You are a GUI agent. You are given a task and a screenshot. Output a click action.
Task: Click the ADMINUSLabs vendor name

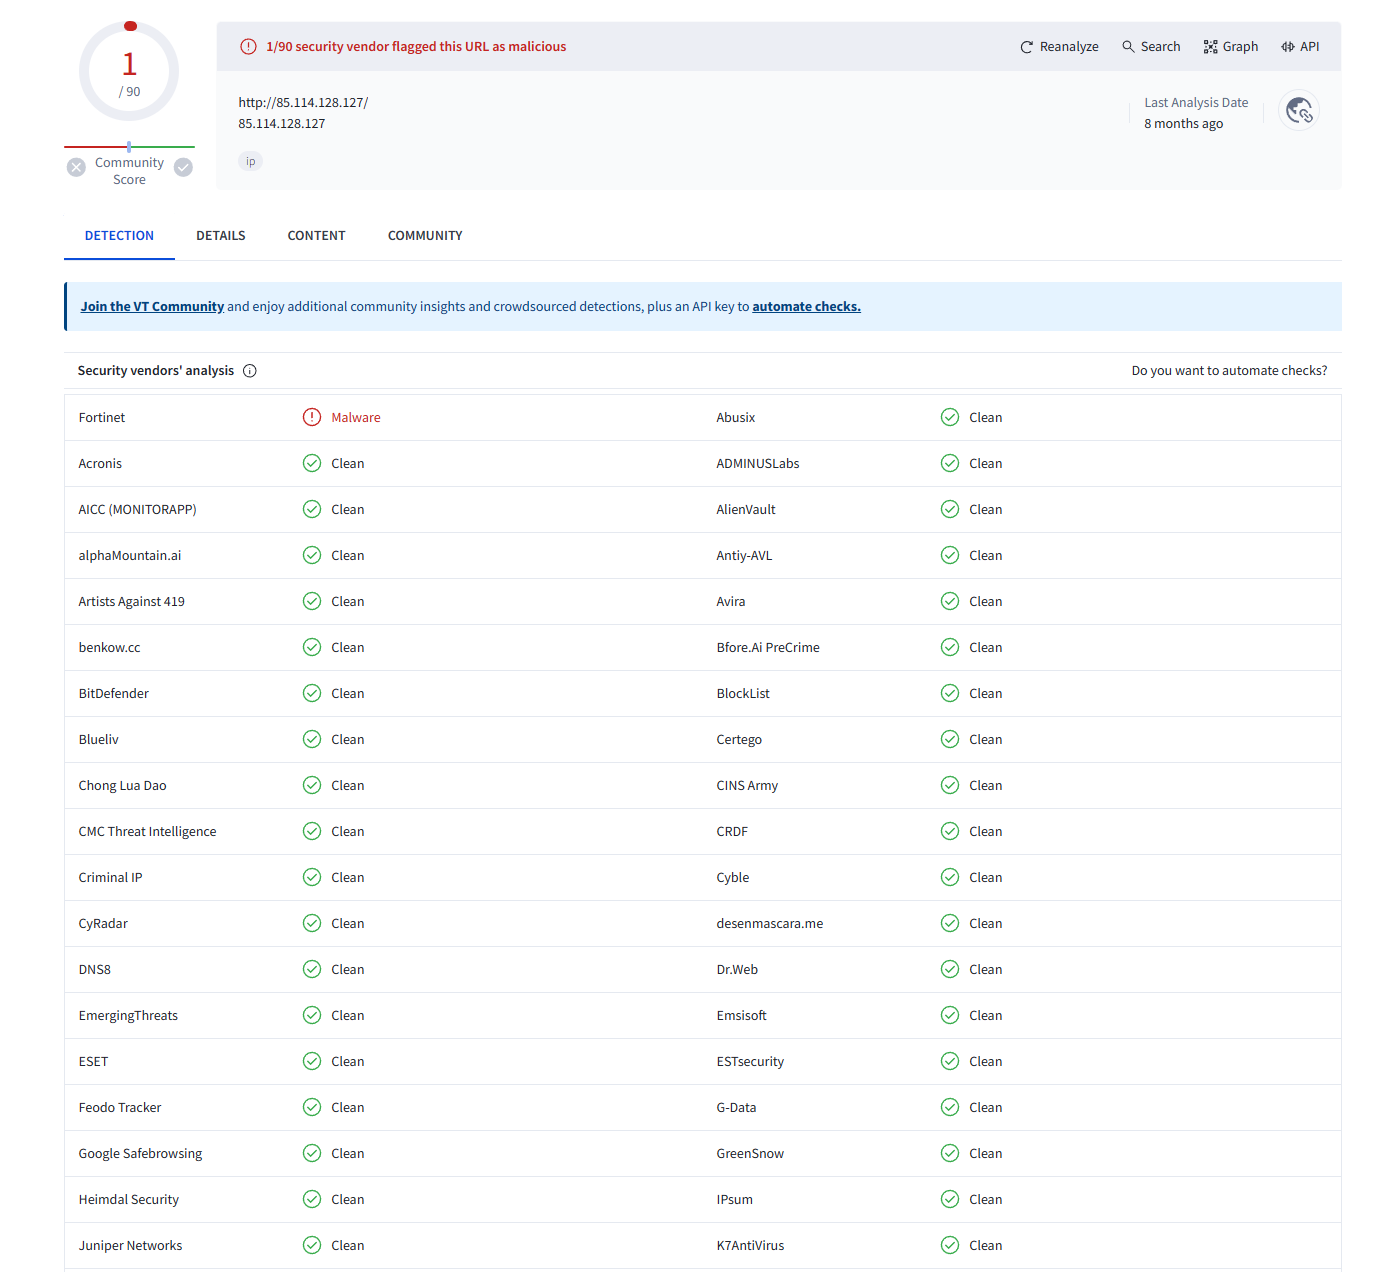click(x=758, y=464)
